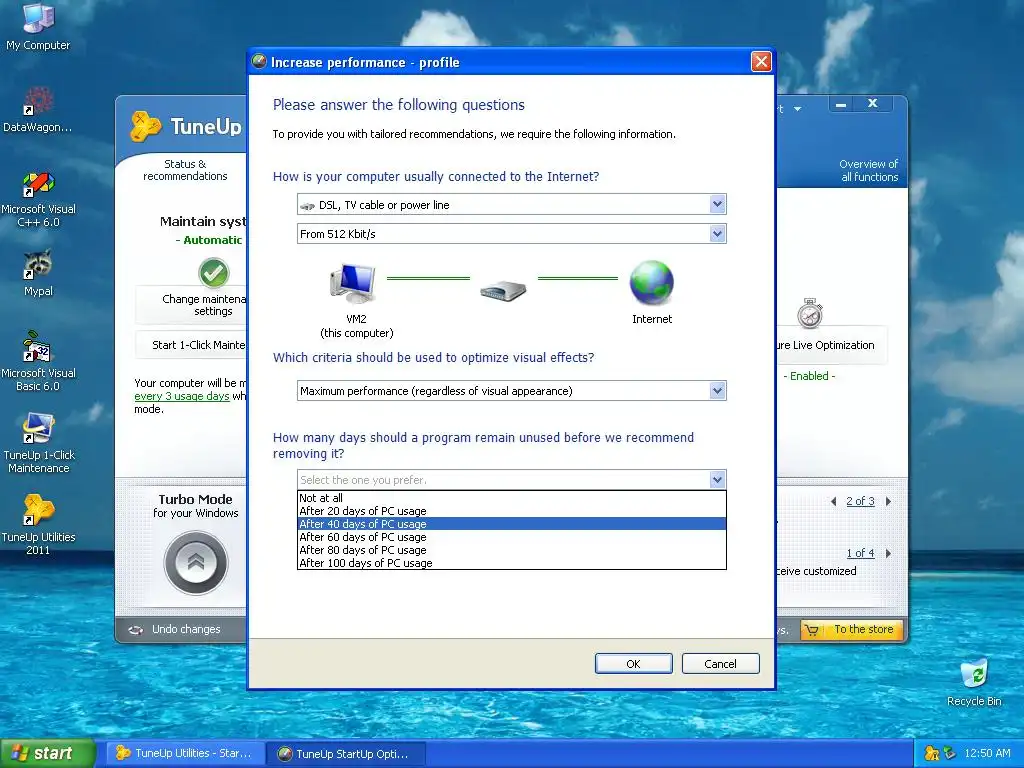This screenshot has height=768, width=1024.
Task: Click the Undo changes arrow icon
Action: click(x=136, y=630)
